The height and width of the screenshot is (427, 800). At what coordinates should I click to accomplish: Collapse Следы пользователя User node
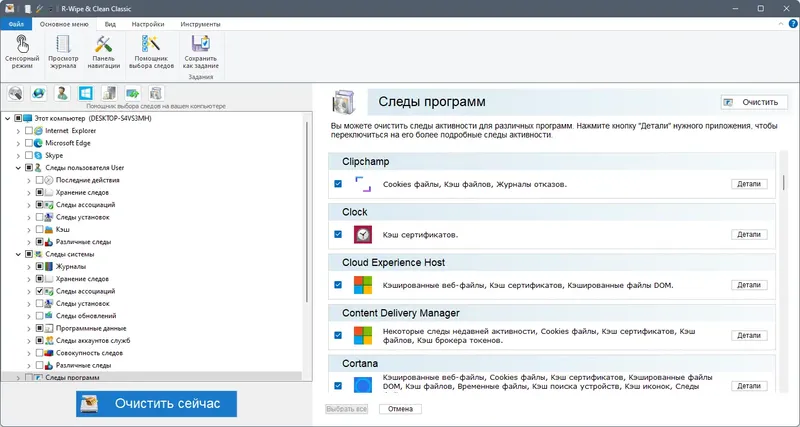(x=18, y=168)
